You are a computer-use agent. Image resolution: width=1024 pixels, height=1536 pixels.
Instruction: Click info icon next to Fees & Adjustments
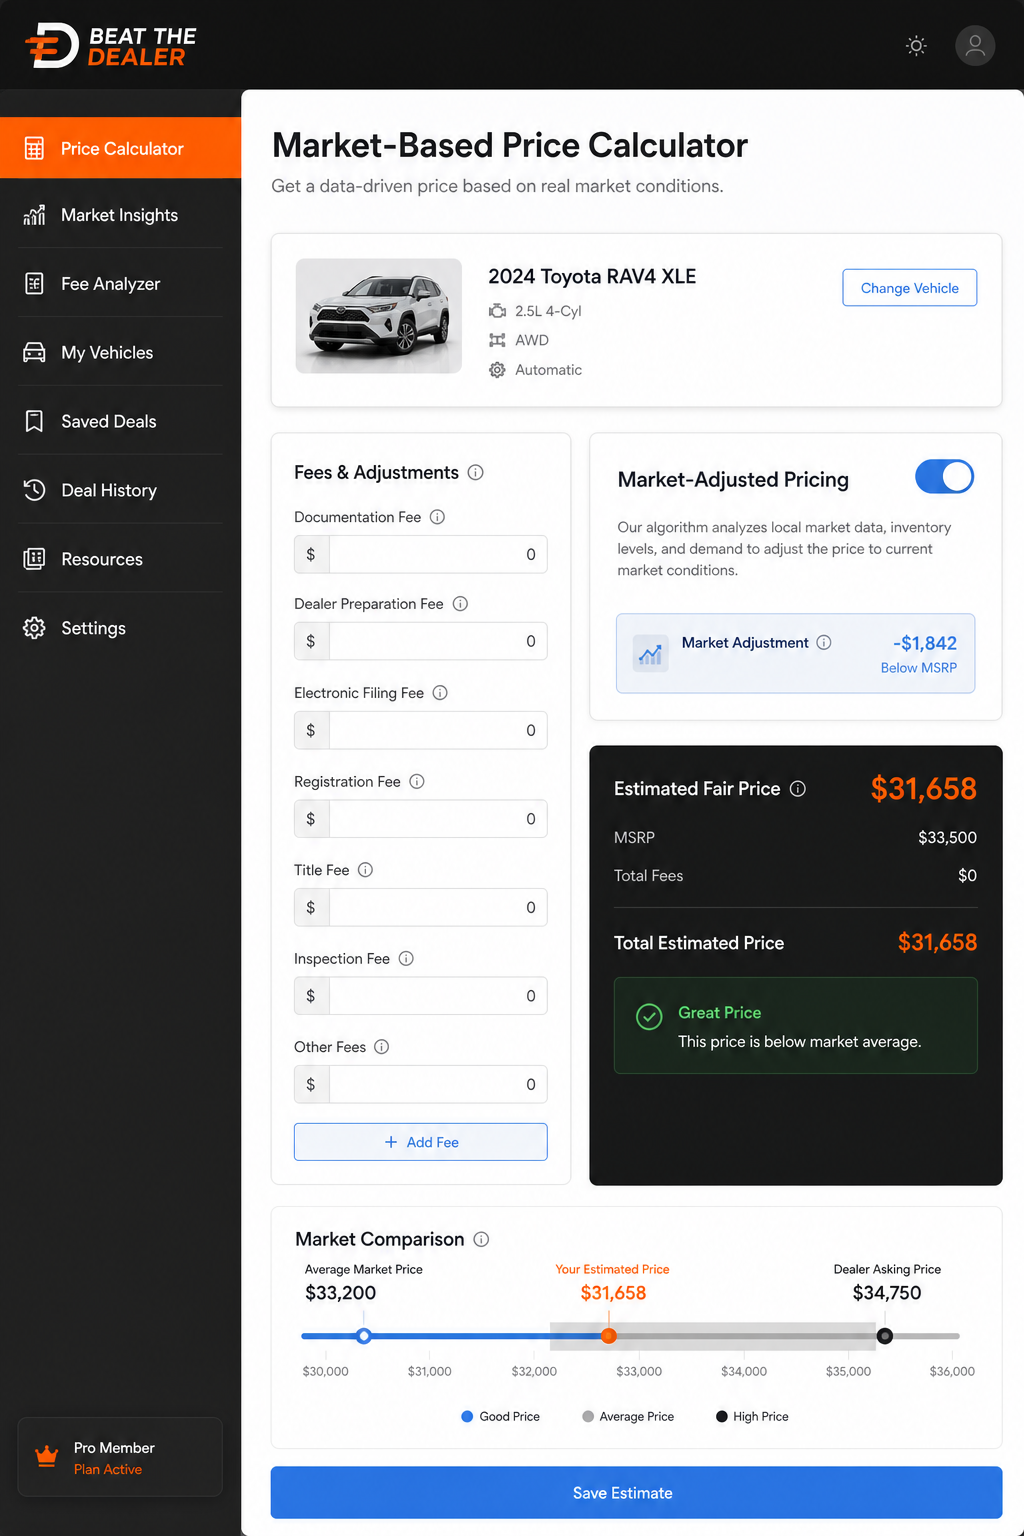coord(476,473)
